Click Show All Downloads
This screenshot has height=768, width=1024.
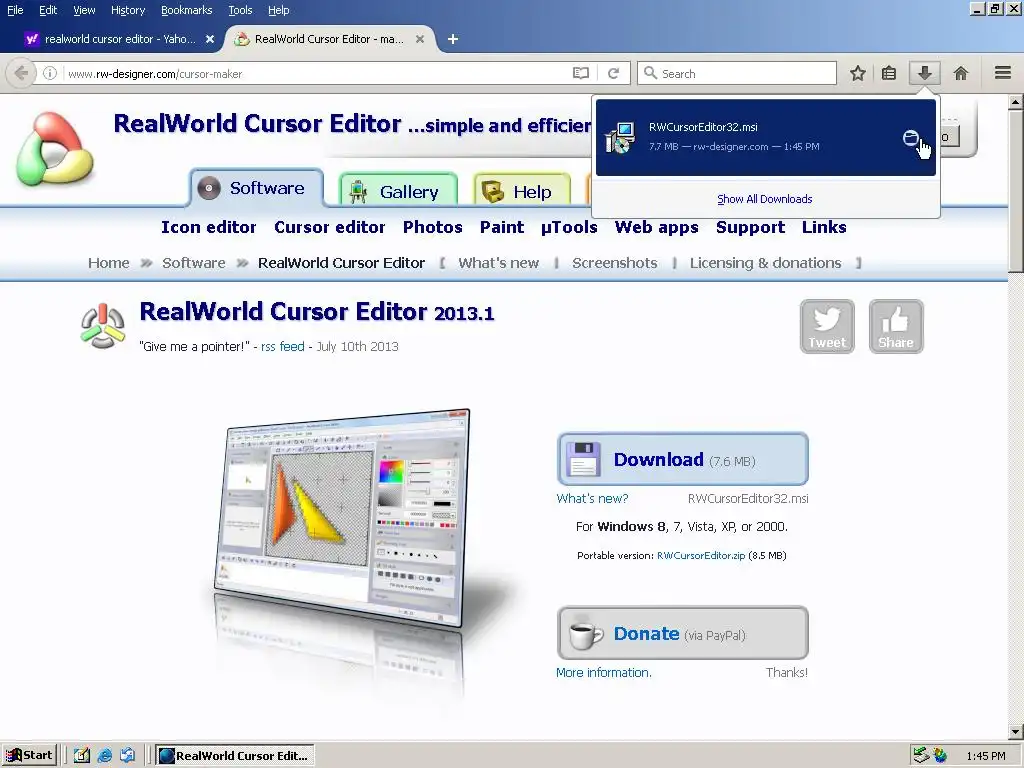coord(765,199)
